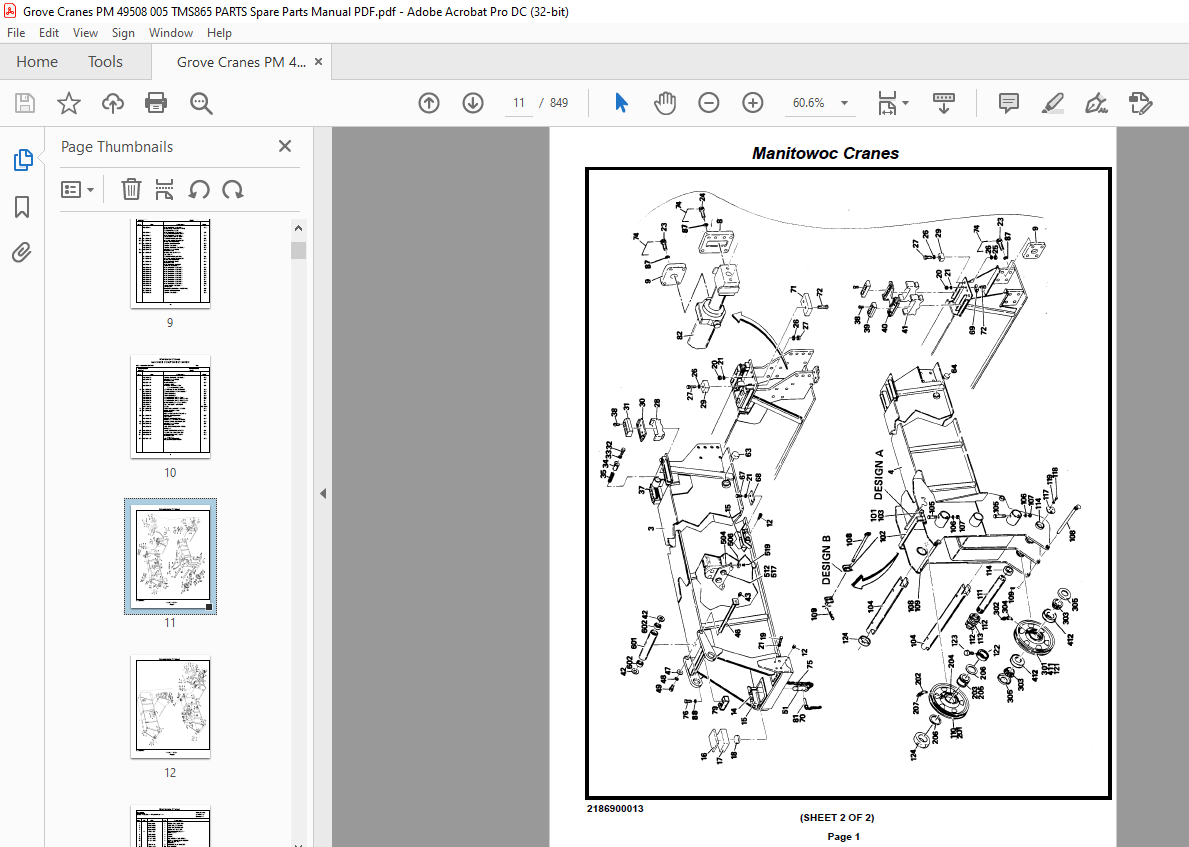Click the scrolling mode icon
This screenshot has height=847, width=1189.
coord(943,103)
